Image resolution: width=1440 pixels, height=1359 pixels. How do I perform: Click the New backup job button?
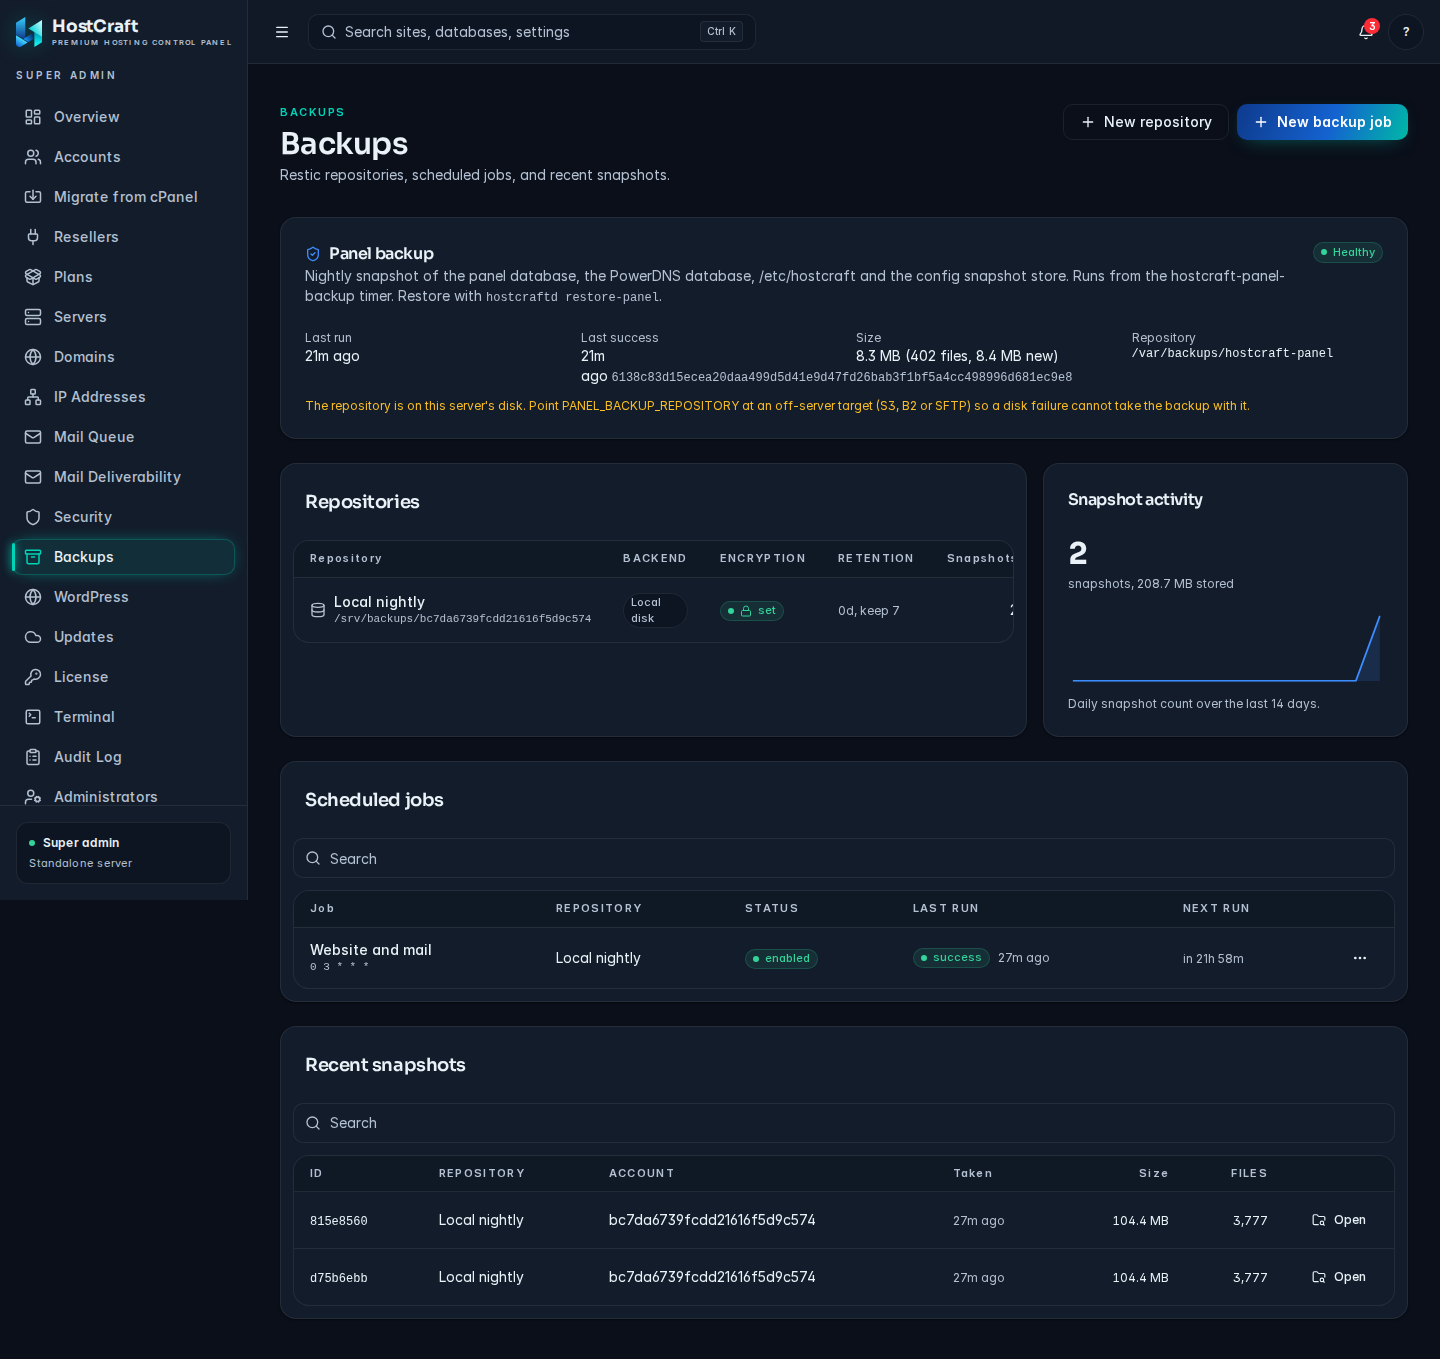tap(1322, 122)
